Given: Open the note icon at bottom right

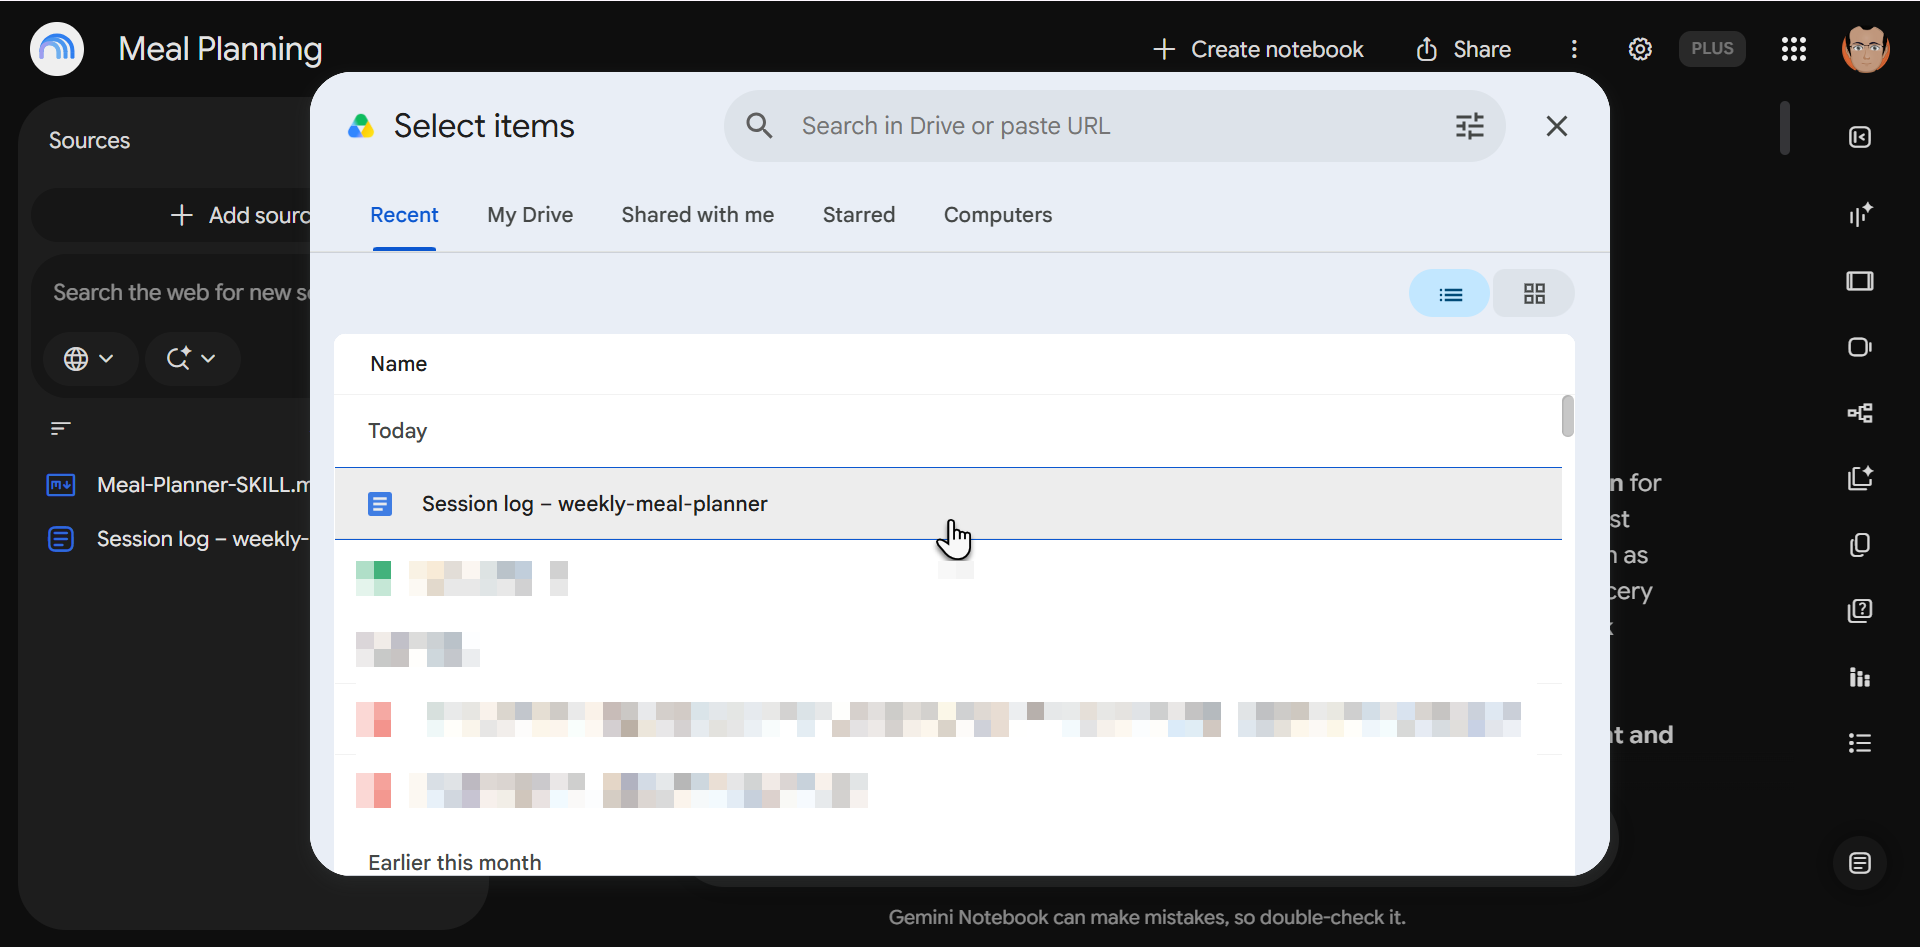Looking at the screenshot, I should [1860, 863].
